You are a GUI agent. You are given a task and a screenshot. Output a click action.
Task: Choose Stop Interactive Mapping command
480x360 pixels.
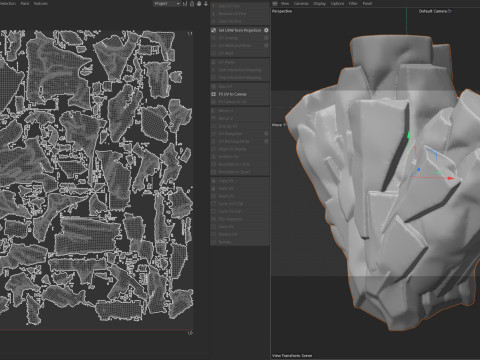[x=240, y=78]
